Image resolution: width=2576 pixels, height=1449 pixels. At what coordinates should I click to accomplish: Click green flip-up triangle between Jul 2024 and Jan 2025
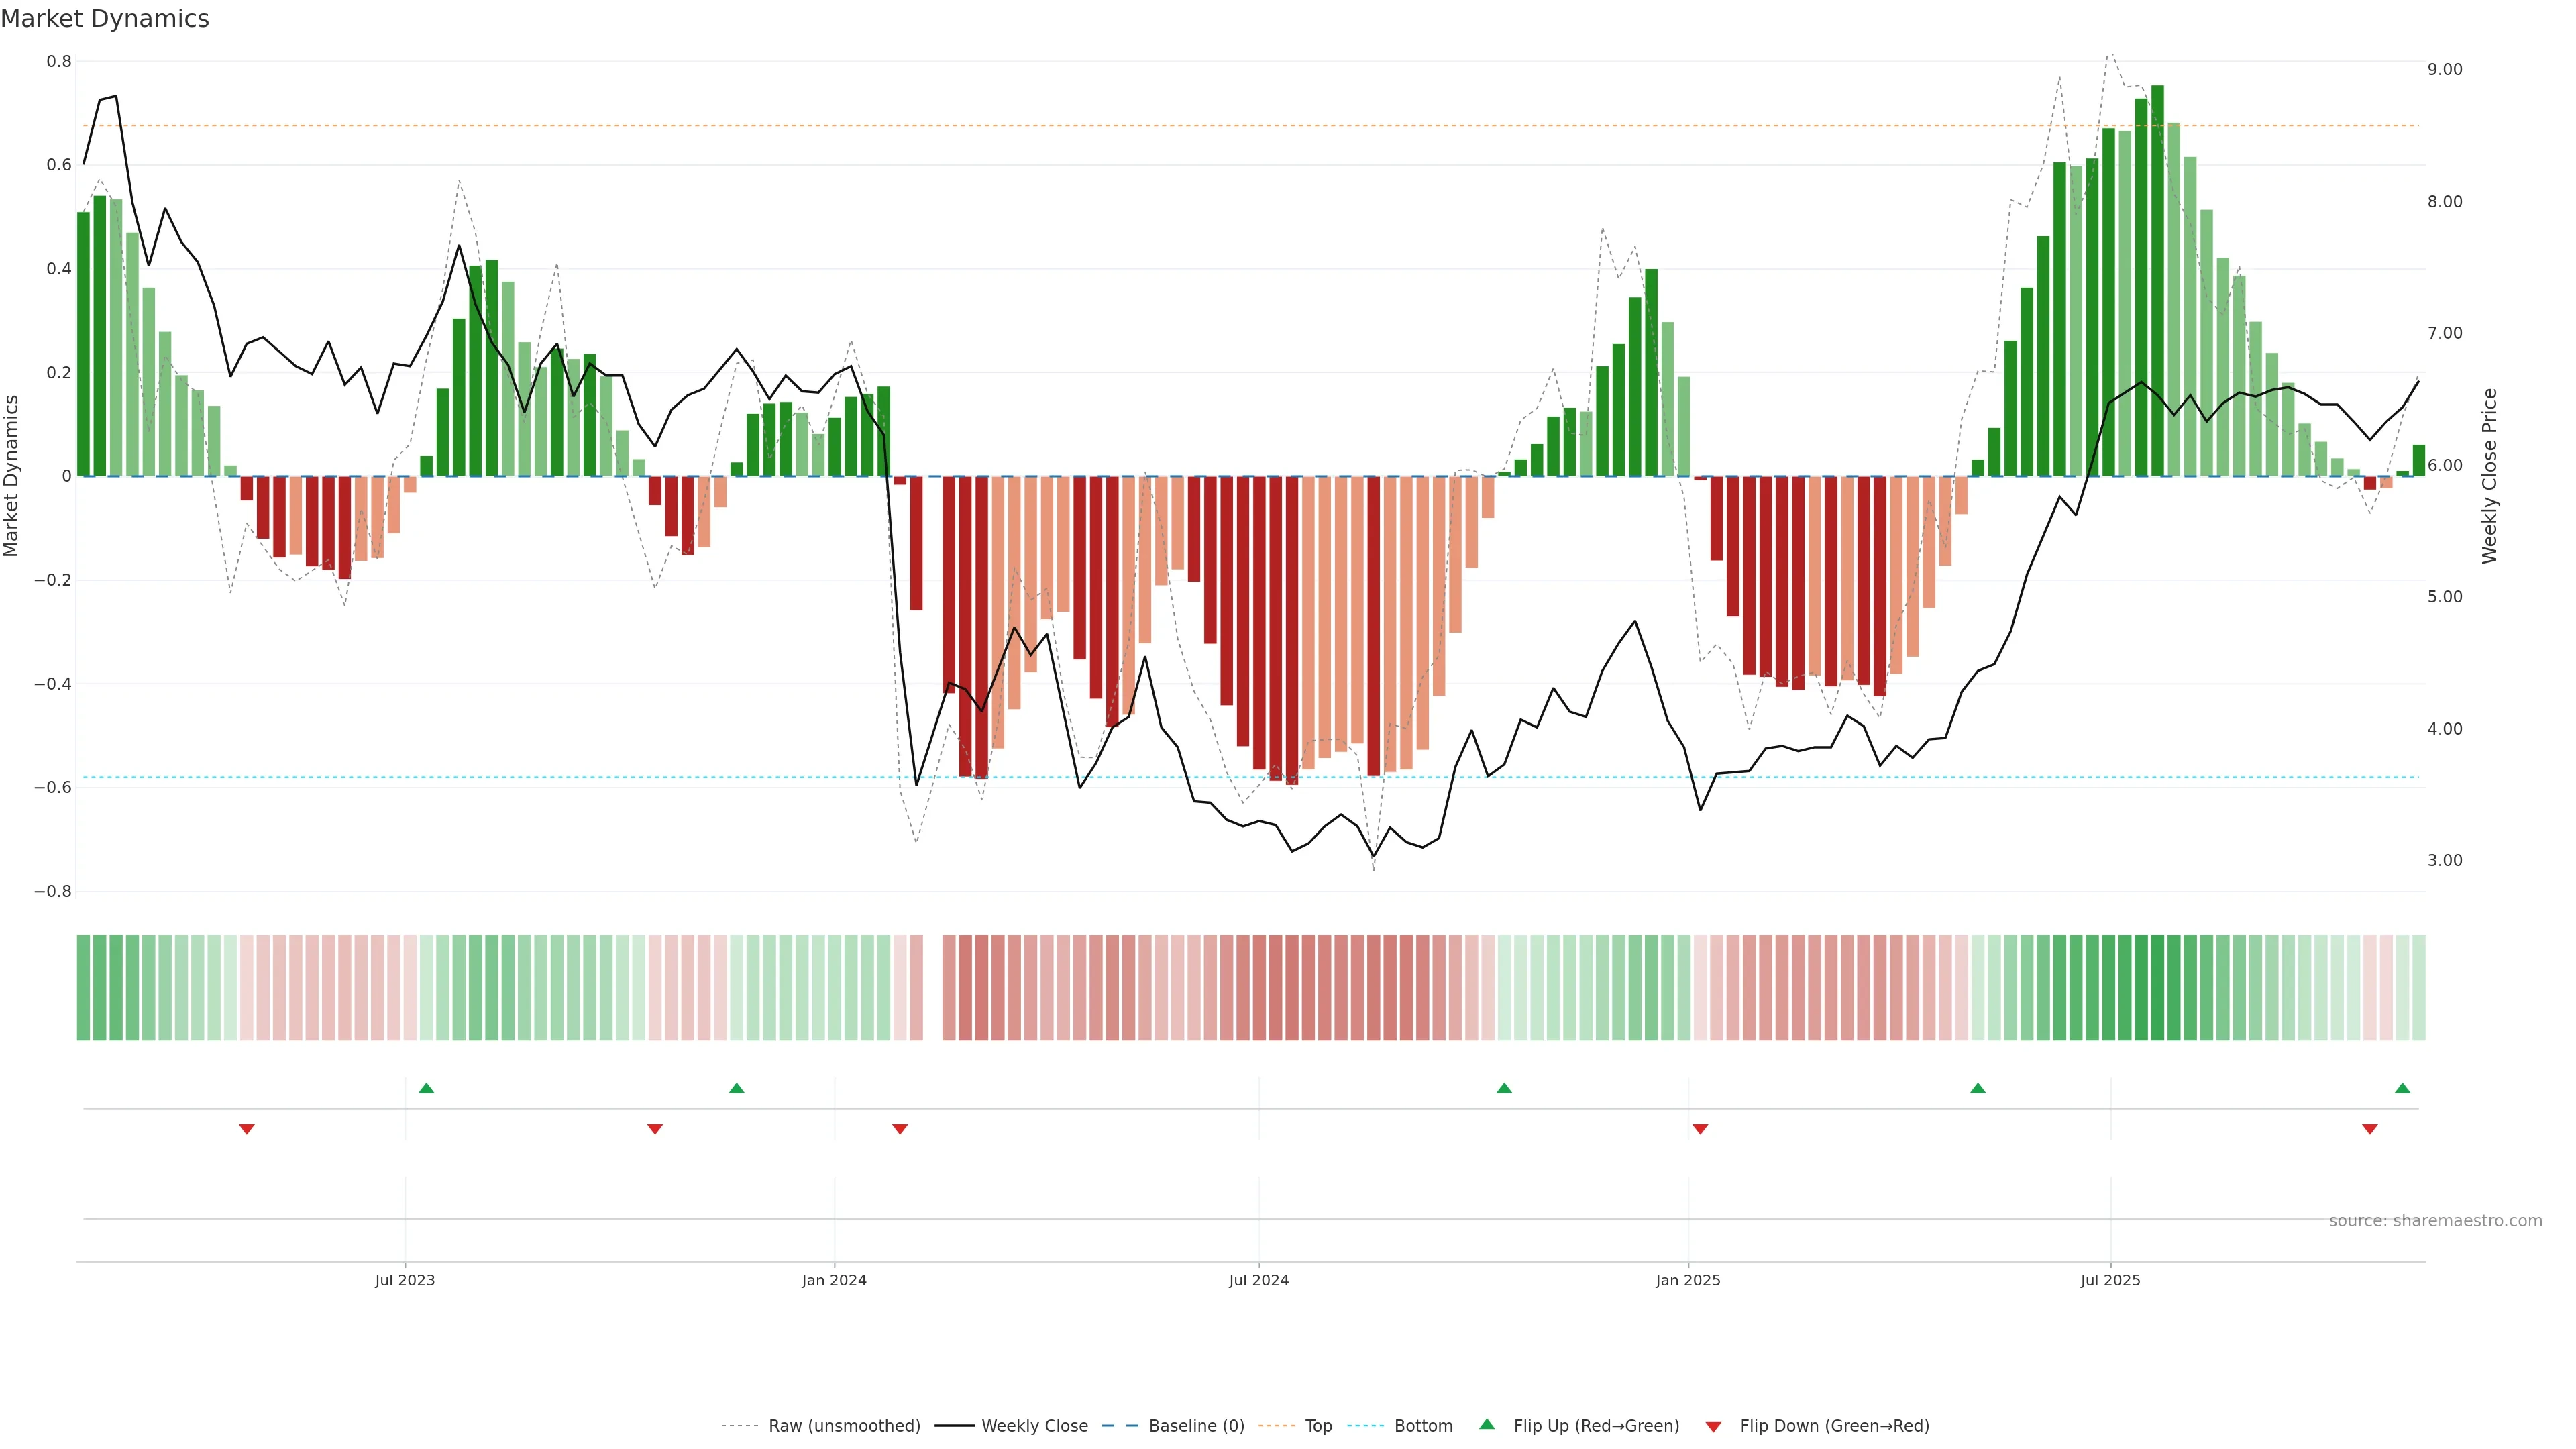[x=1504, y=1088]
